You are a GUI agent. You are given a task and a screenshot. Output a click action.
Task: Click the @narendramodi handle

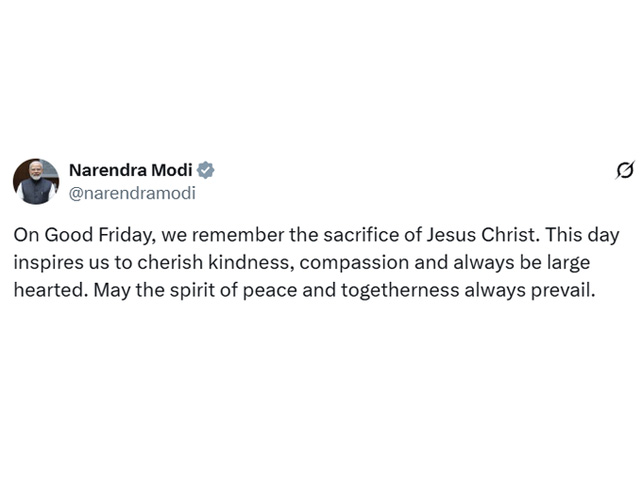(132, 193)
